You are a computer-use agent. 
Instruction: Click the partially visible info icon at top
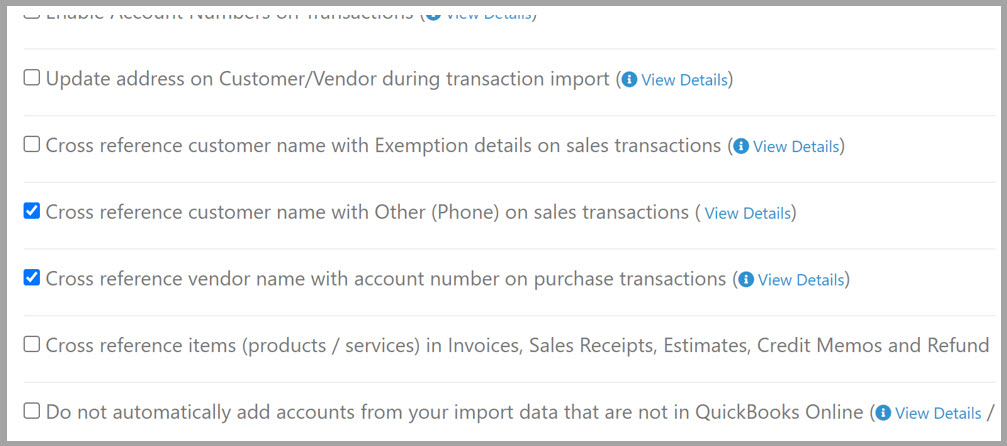[x=433, y=14]
